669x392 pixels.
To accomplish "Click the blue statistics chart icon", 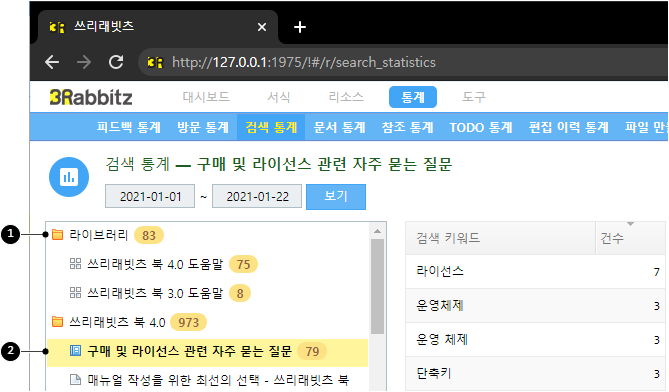I will click(x=69, y=177).
